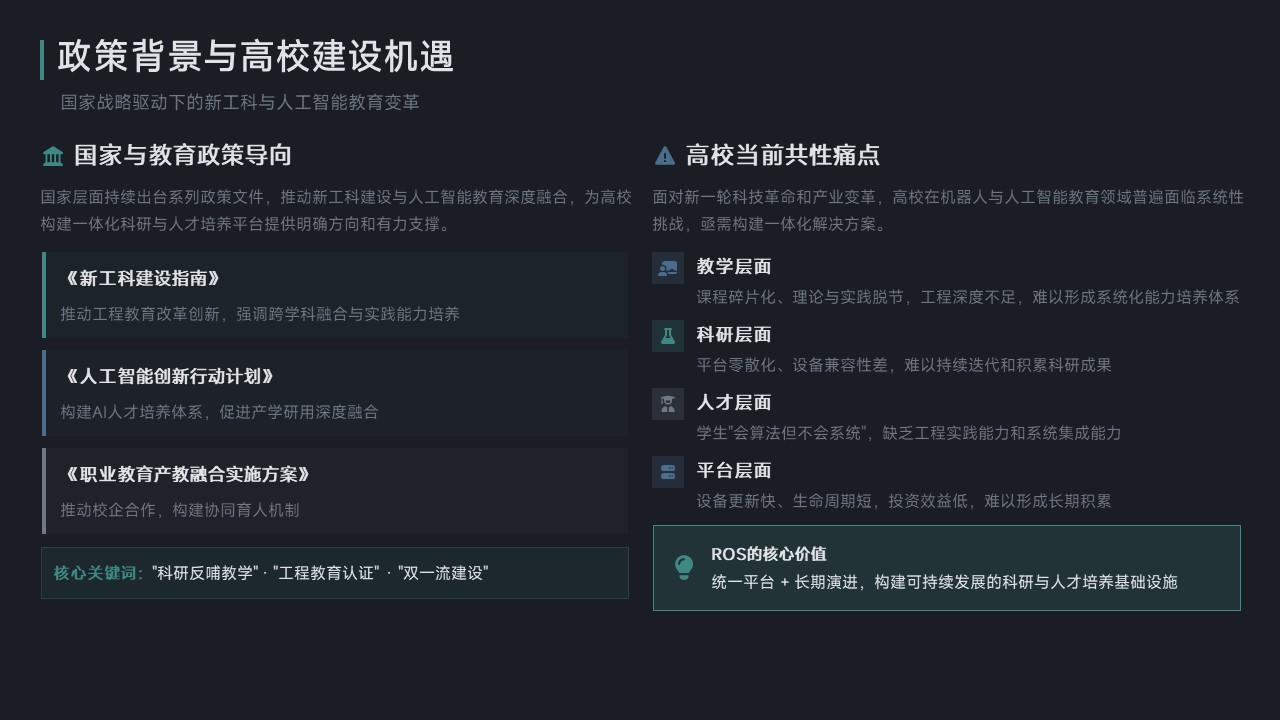Viewport: 1280px width, 720px height.
Task: Click the 国家与教育政策导向 section heading
Action: coord(183,156)
